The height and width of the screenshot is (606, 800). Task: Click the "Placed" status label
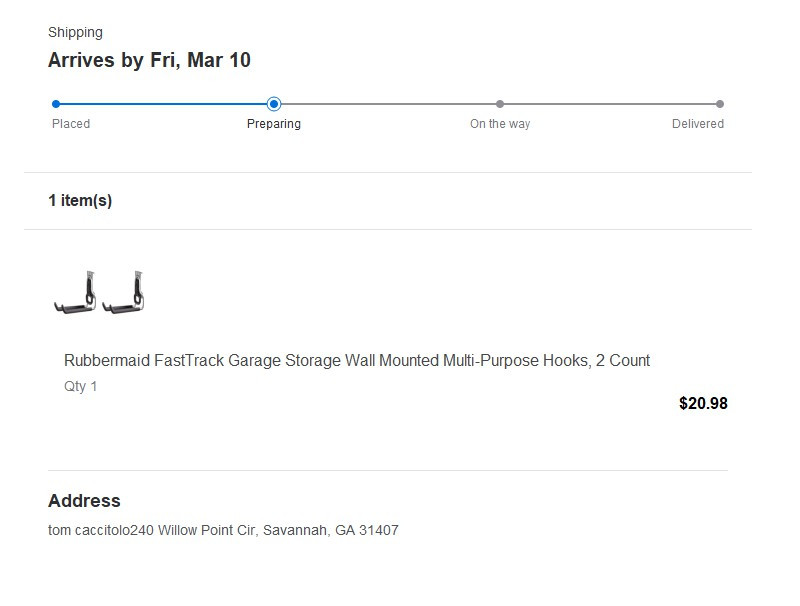click(x=71, y=124)
